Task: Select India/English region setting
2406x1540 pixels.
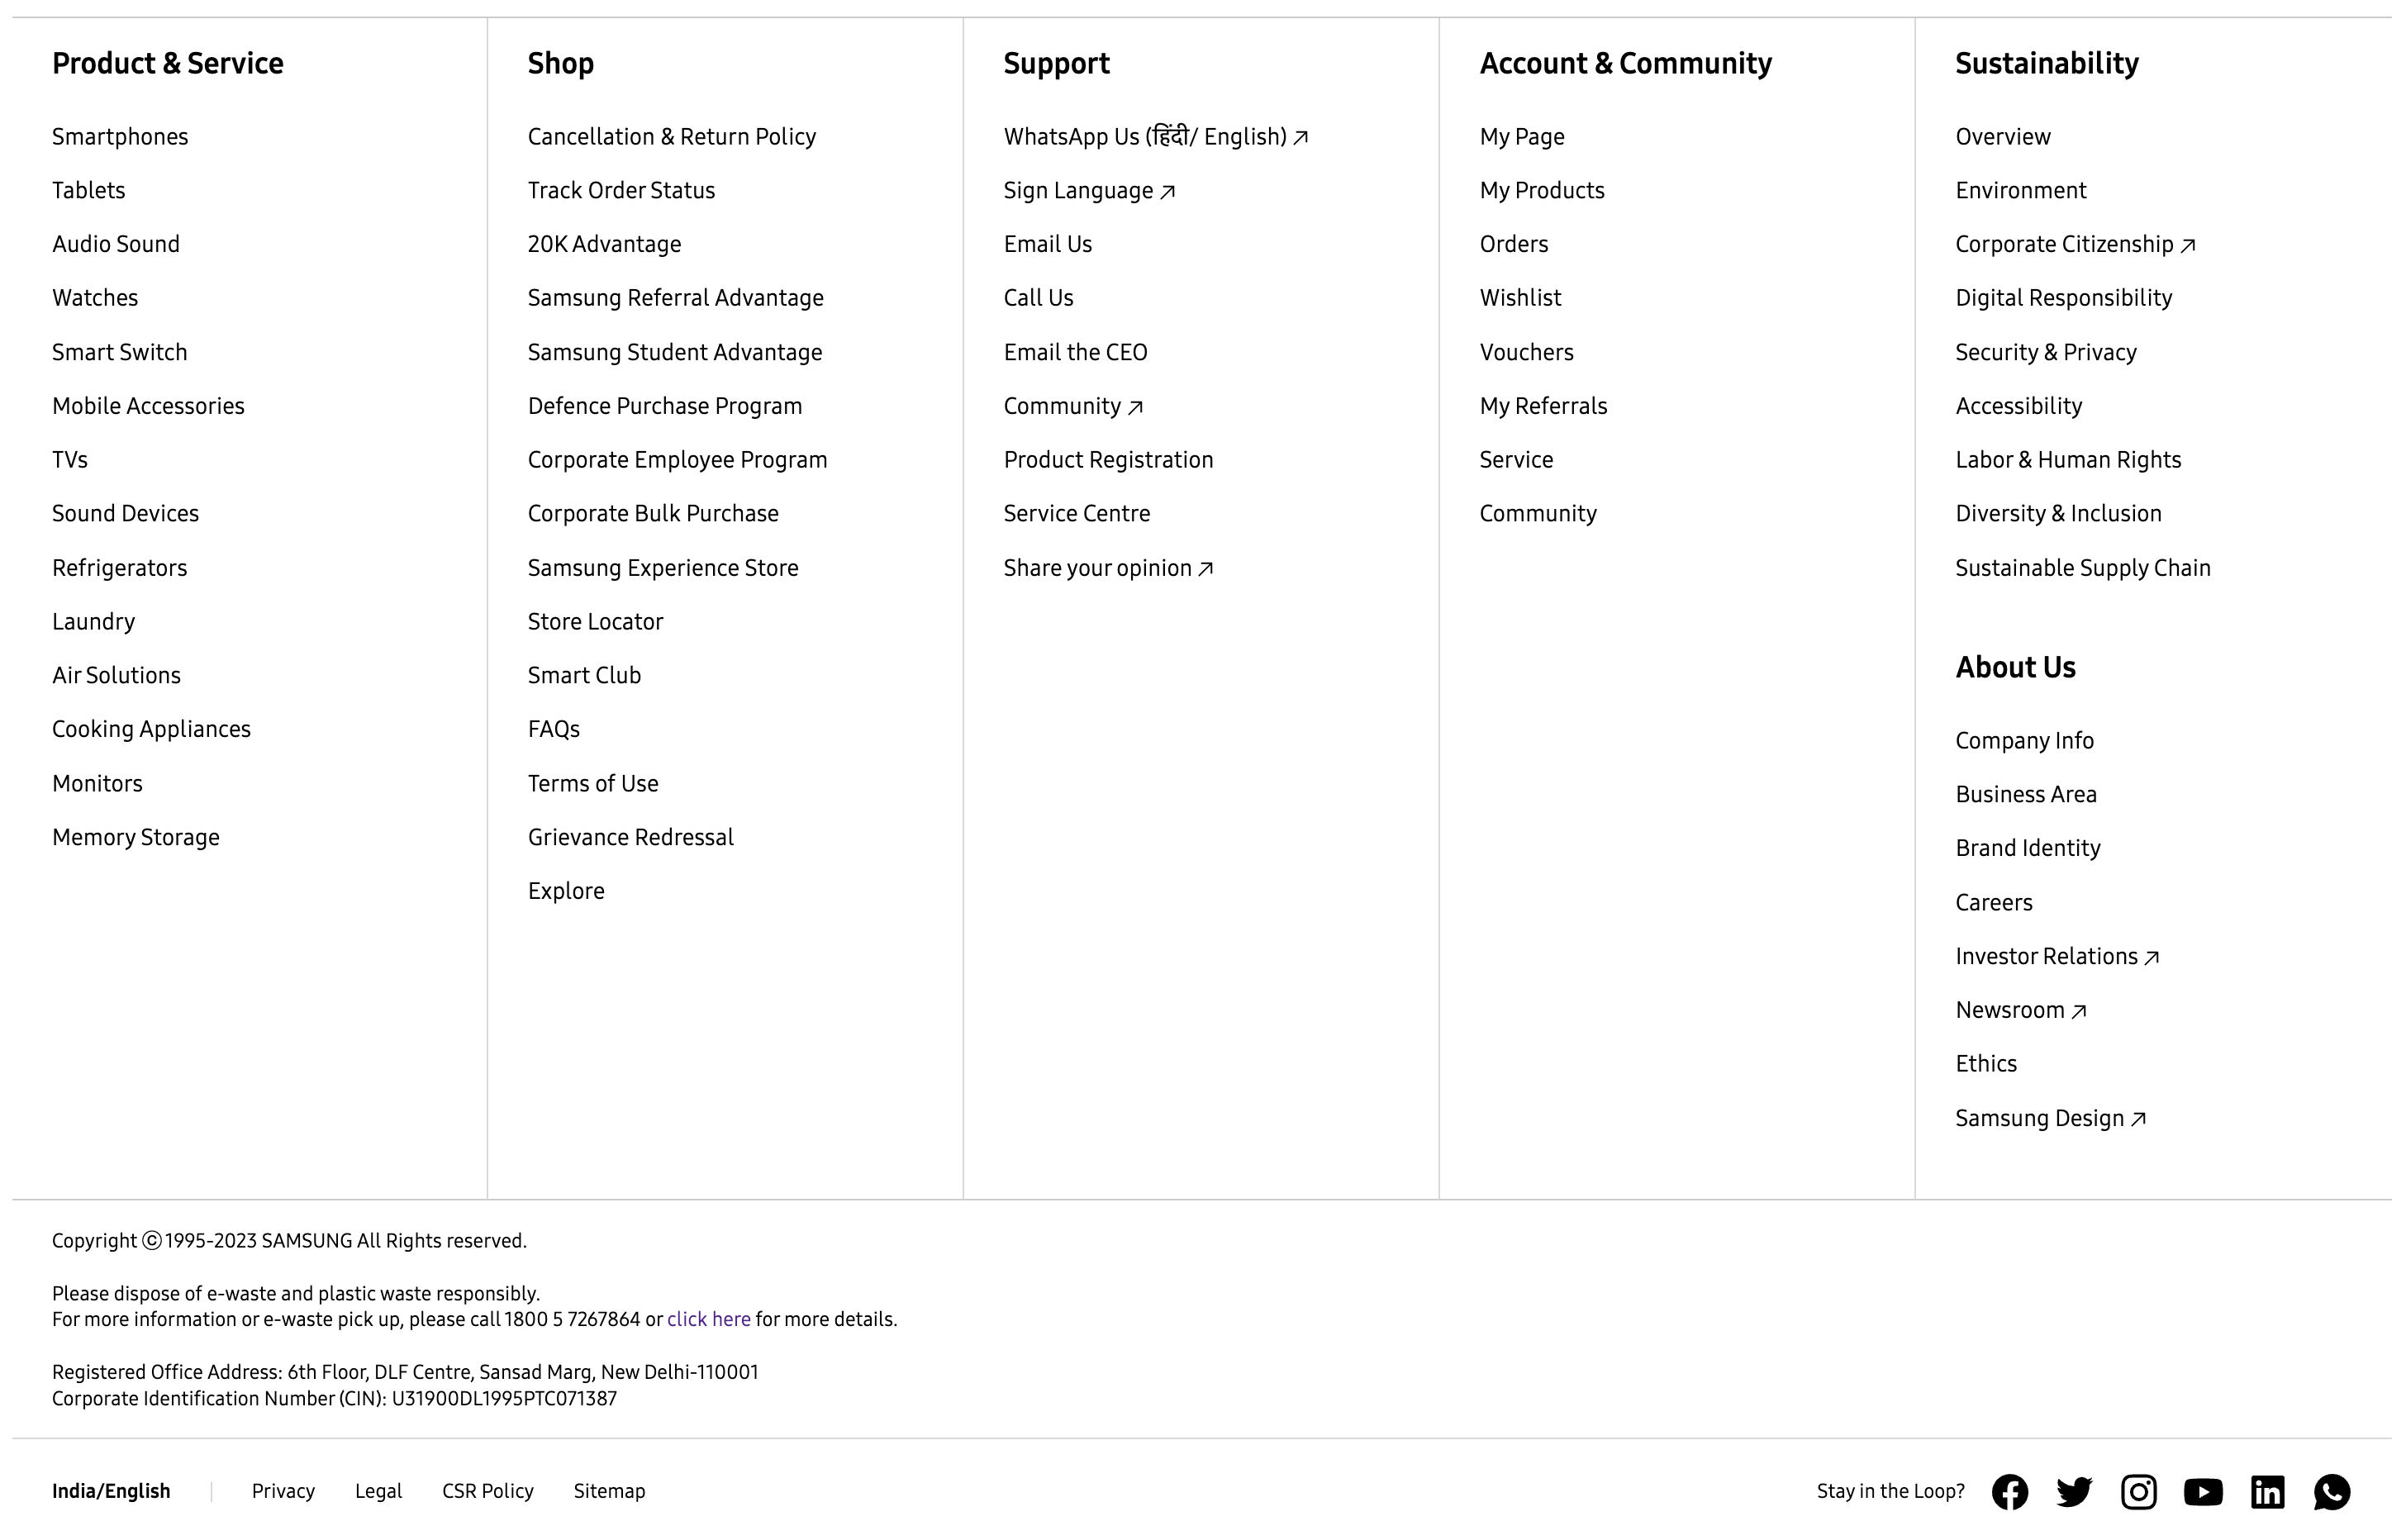Action: tap(111, 1492)
